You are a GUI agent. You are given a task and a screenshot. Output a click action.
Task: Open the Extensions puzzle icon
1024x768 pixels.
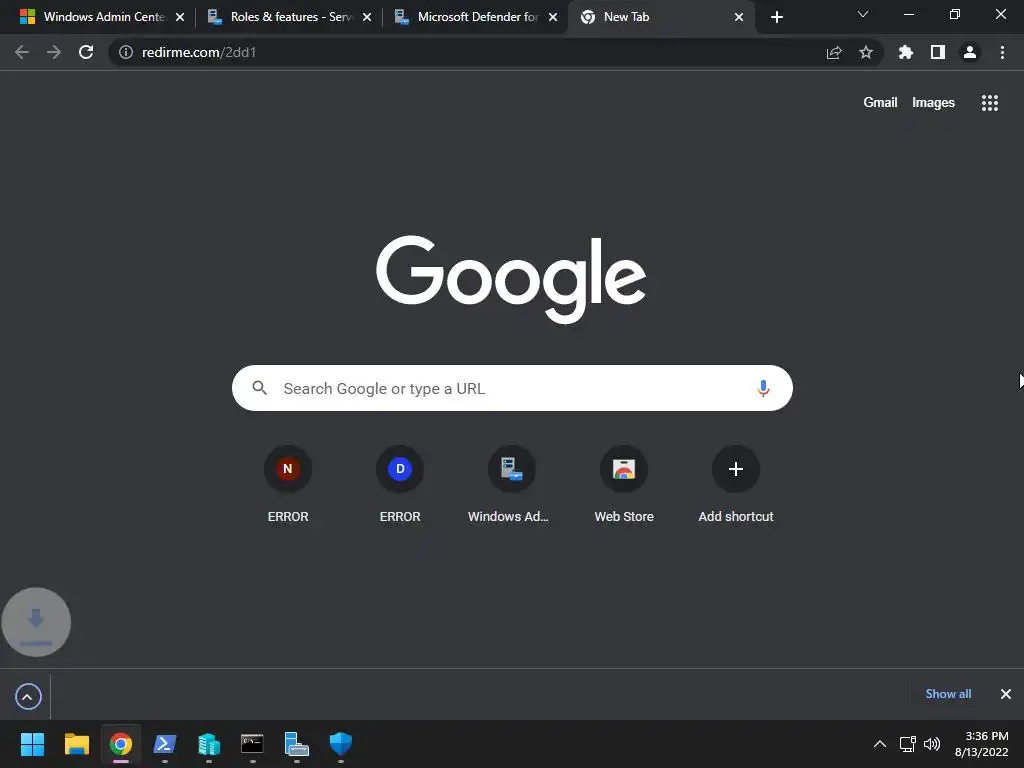pos(906,52)
